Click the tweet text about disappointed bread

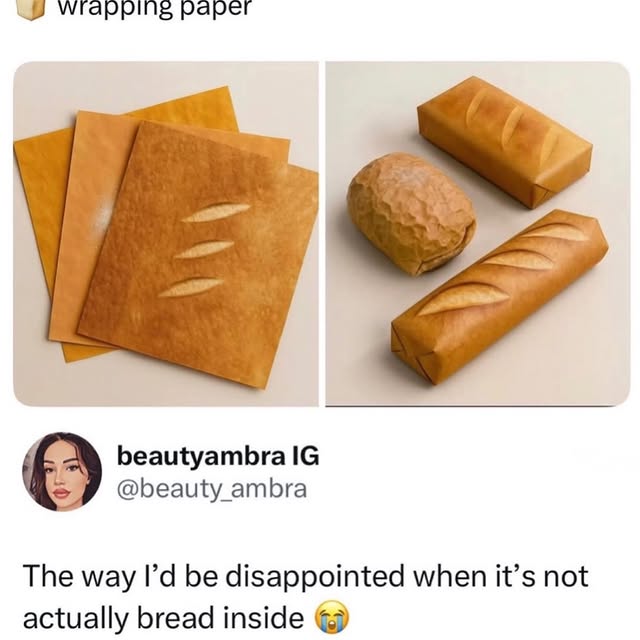[306, 597]
